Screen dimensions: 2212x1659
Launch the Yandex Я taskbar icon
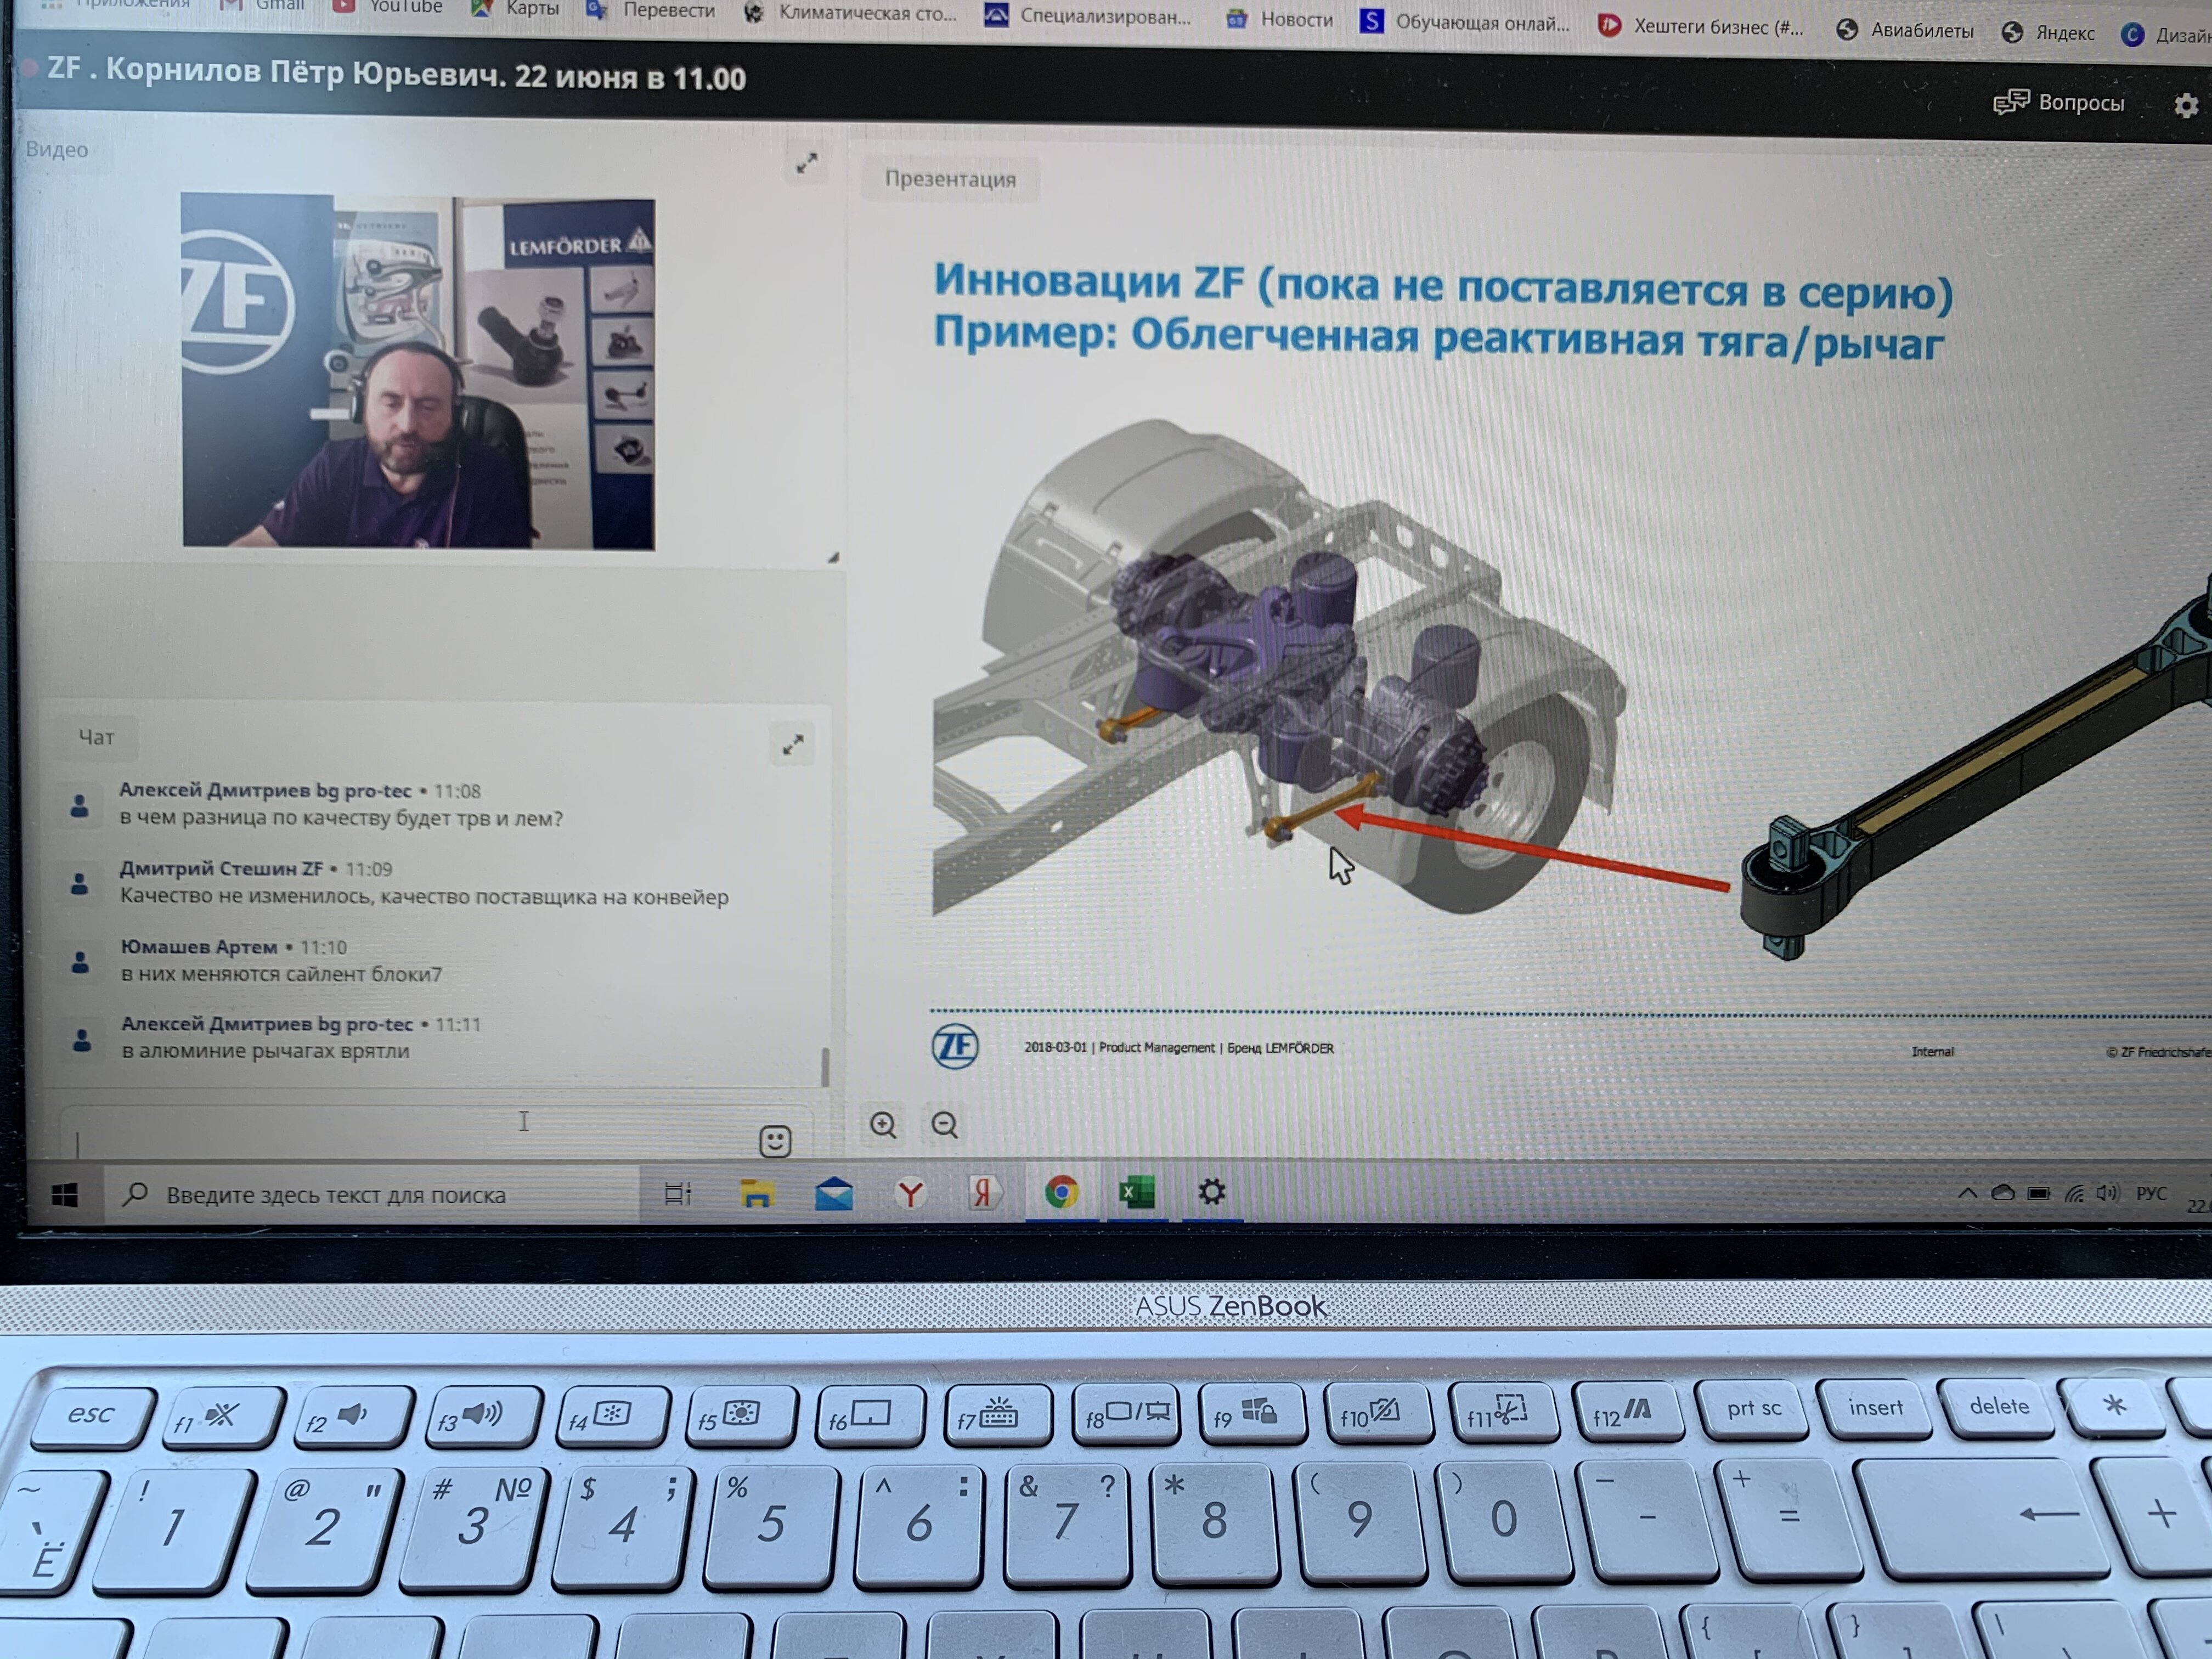tap(985, 1192)
